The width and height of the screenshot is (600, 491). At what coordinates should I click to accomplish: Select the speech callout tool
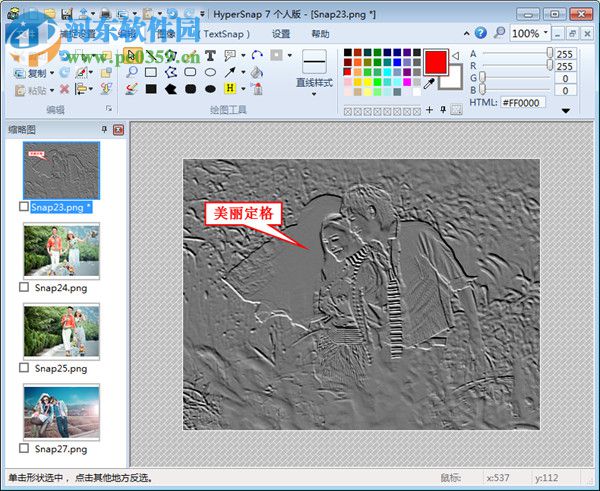click(230, 56)
